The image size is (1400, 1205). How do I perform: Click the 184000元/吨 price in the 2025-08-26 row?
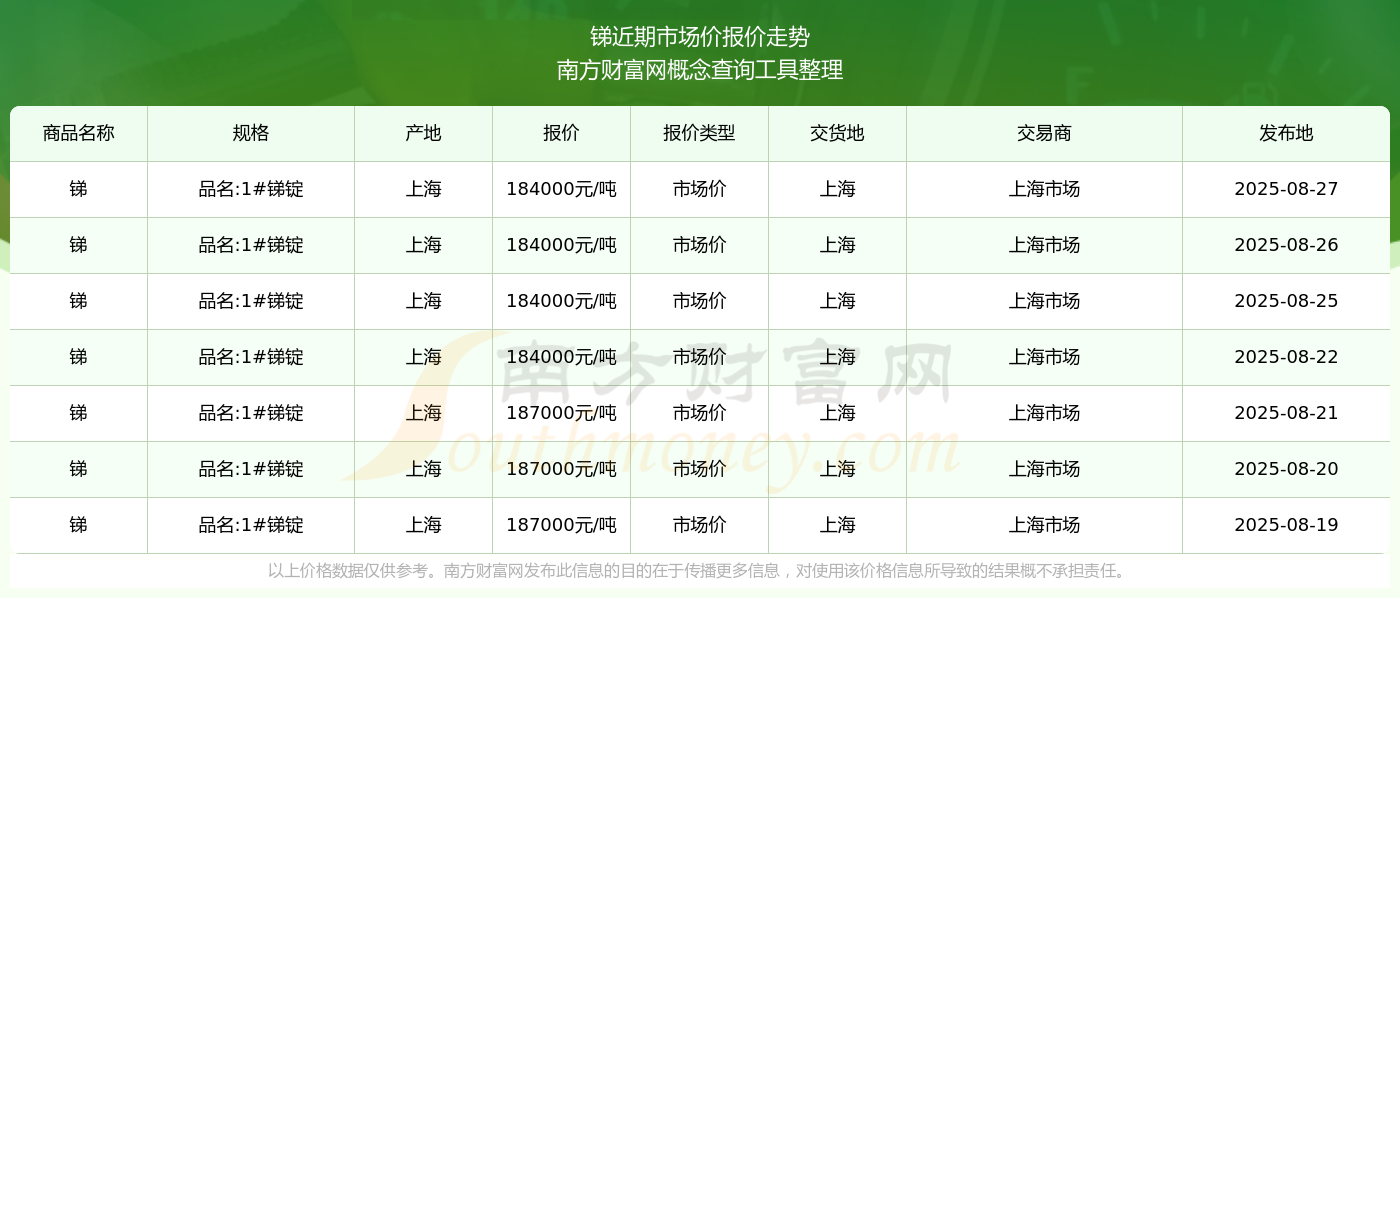coord(562,245)
